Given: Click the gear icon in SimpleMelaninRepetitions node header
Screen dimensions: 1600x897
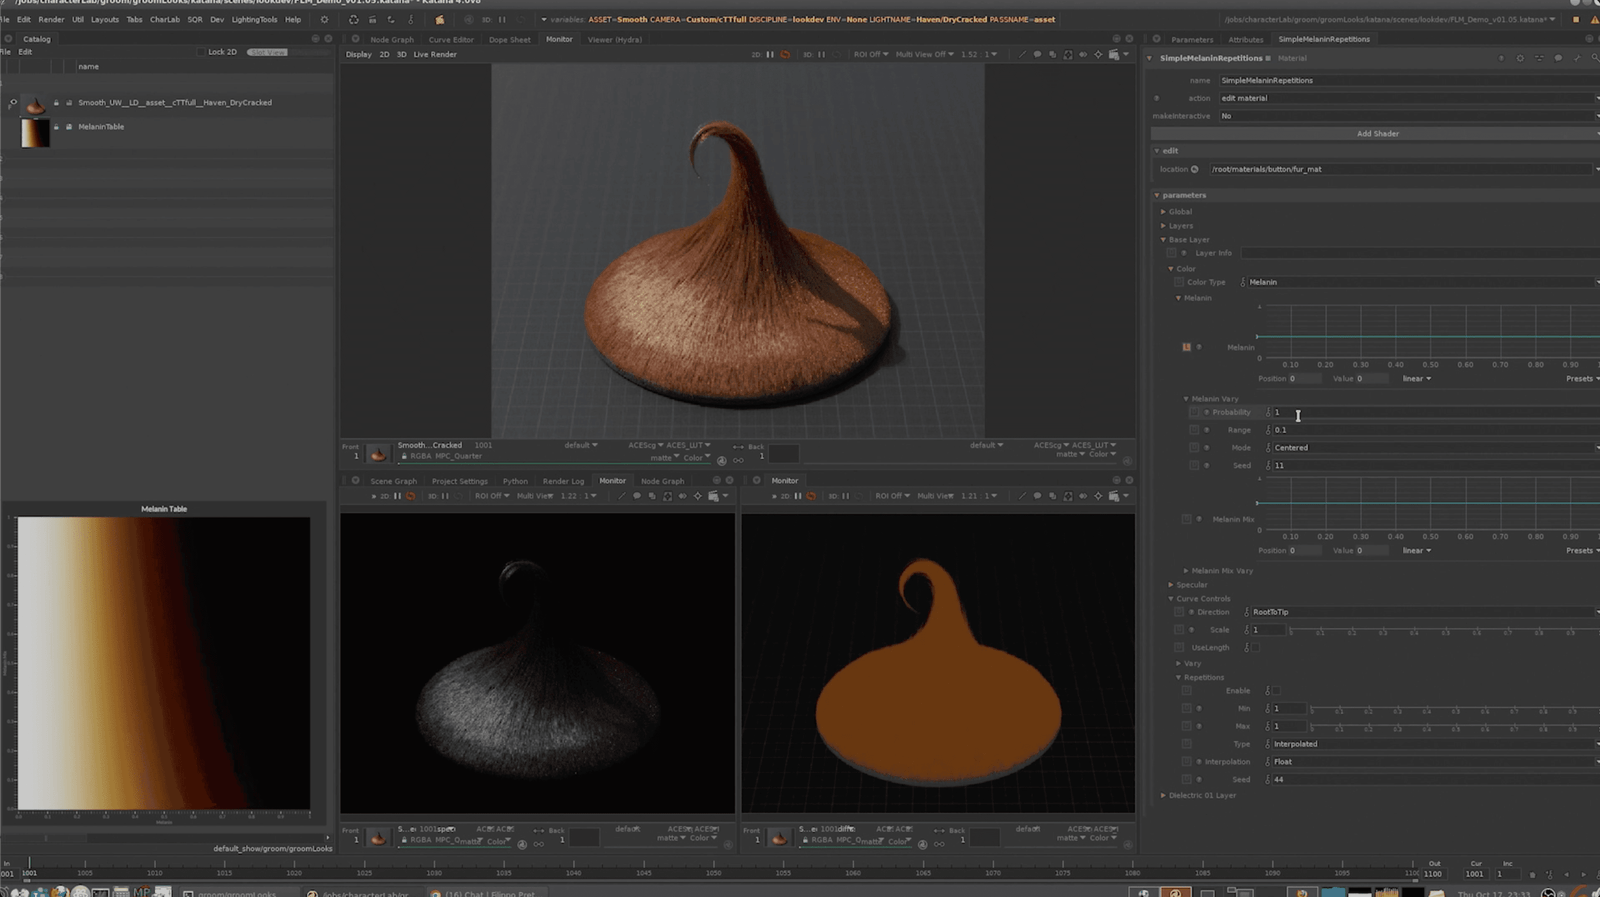Looking at the screenshot, I should pyautogui.click(x=1520, y=58).
